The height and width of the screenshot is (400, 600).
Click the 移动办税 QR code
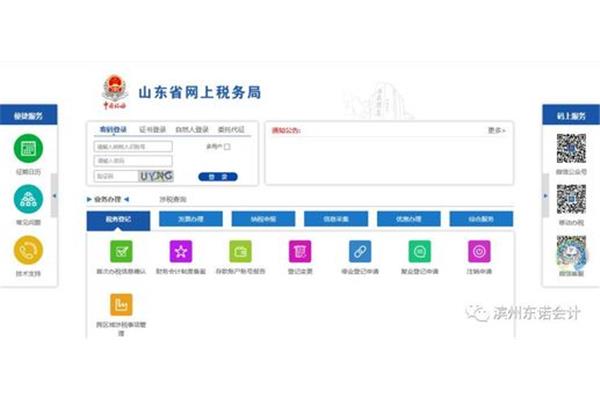coord(571,199)
